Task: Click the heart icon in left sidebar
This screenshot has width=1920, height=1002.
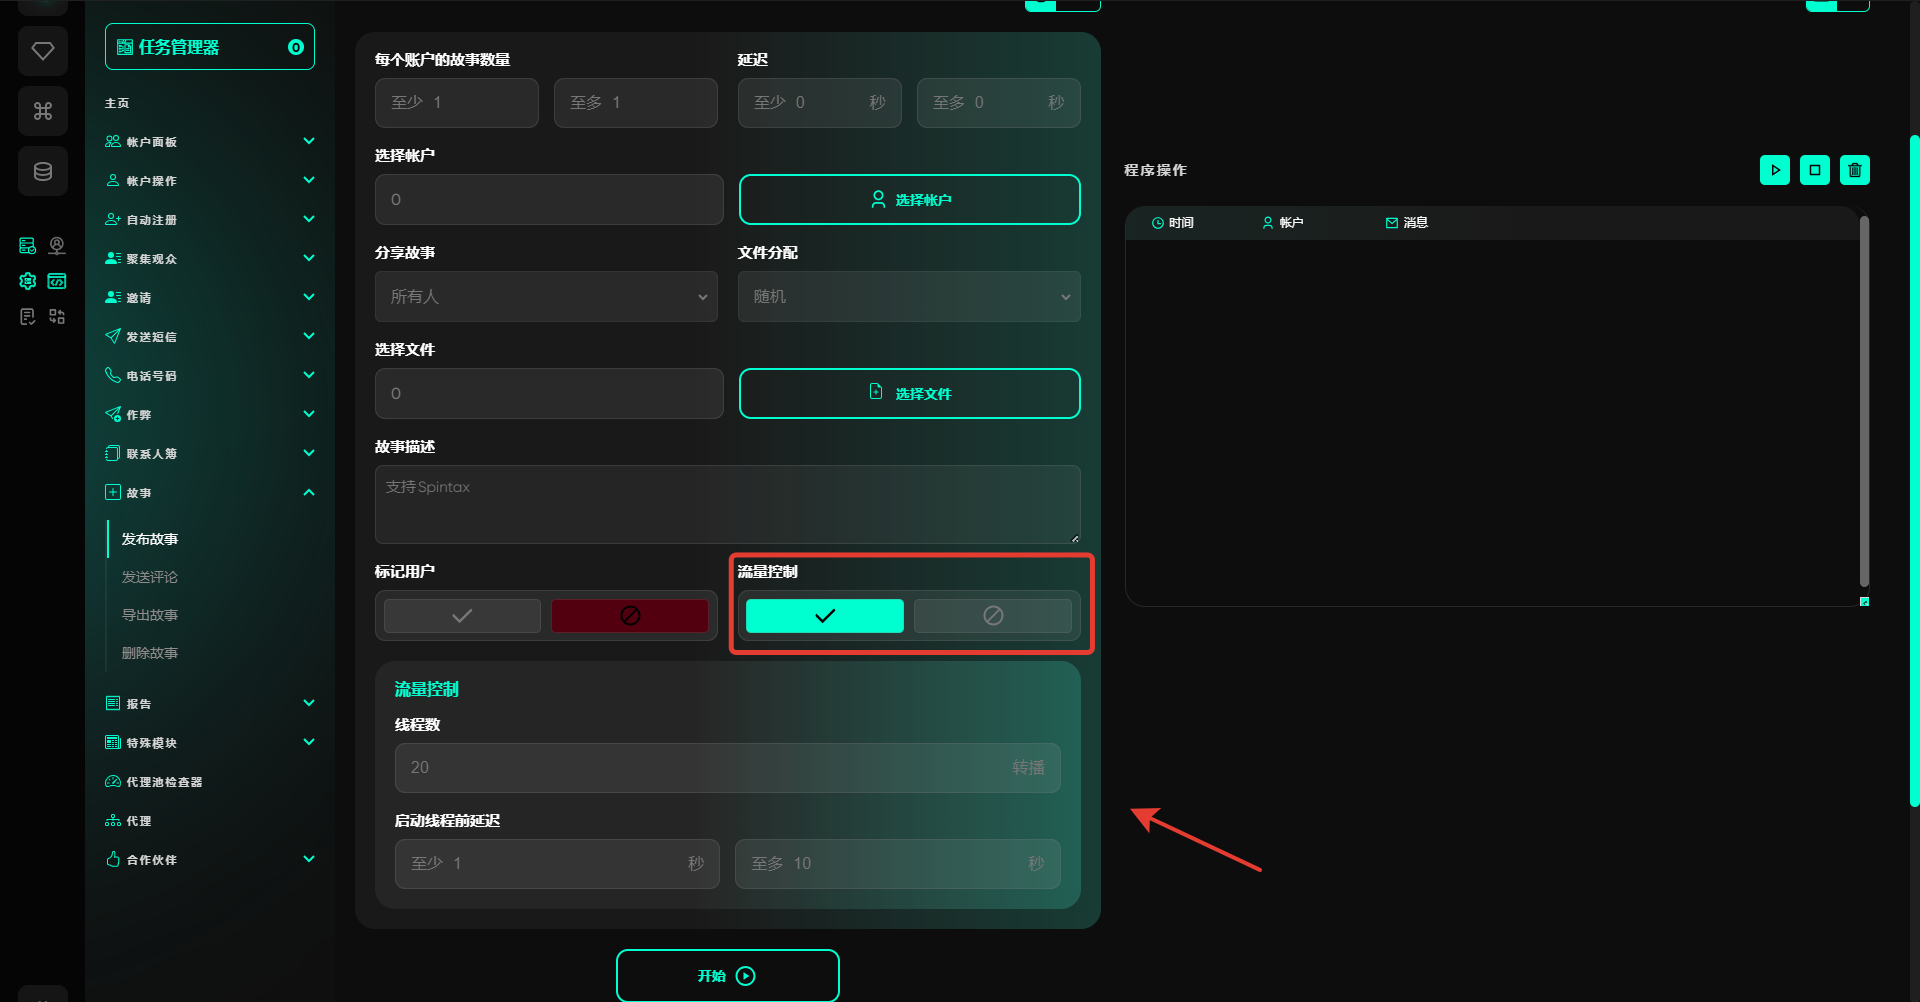Action: (x=43, y=51)
